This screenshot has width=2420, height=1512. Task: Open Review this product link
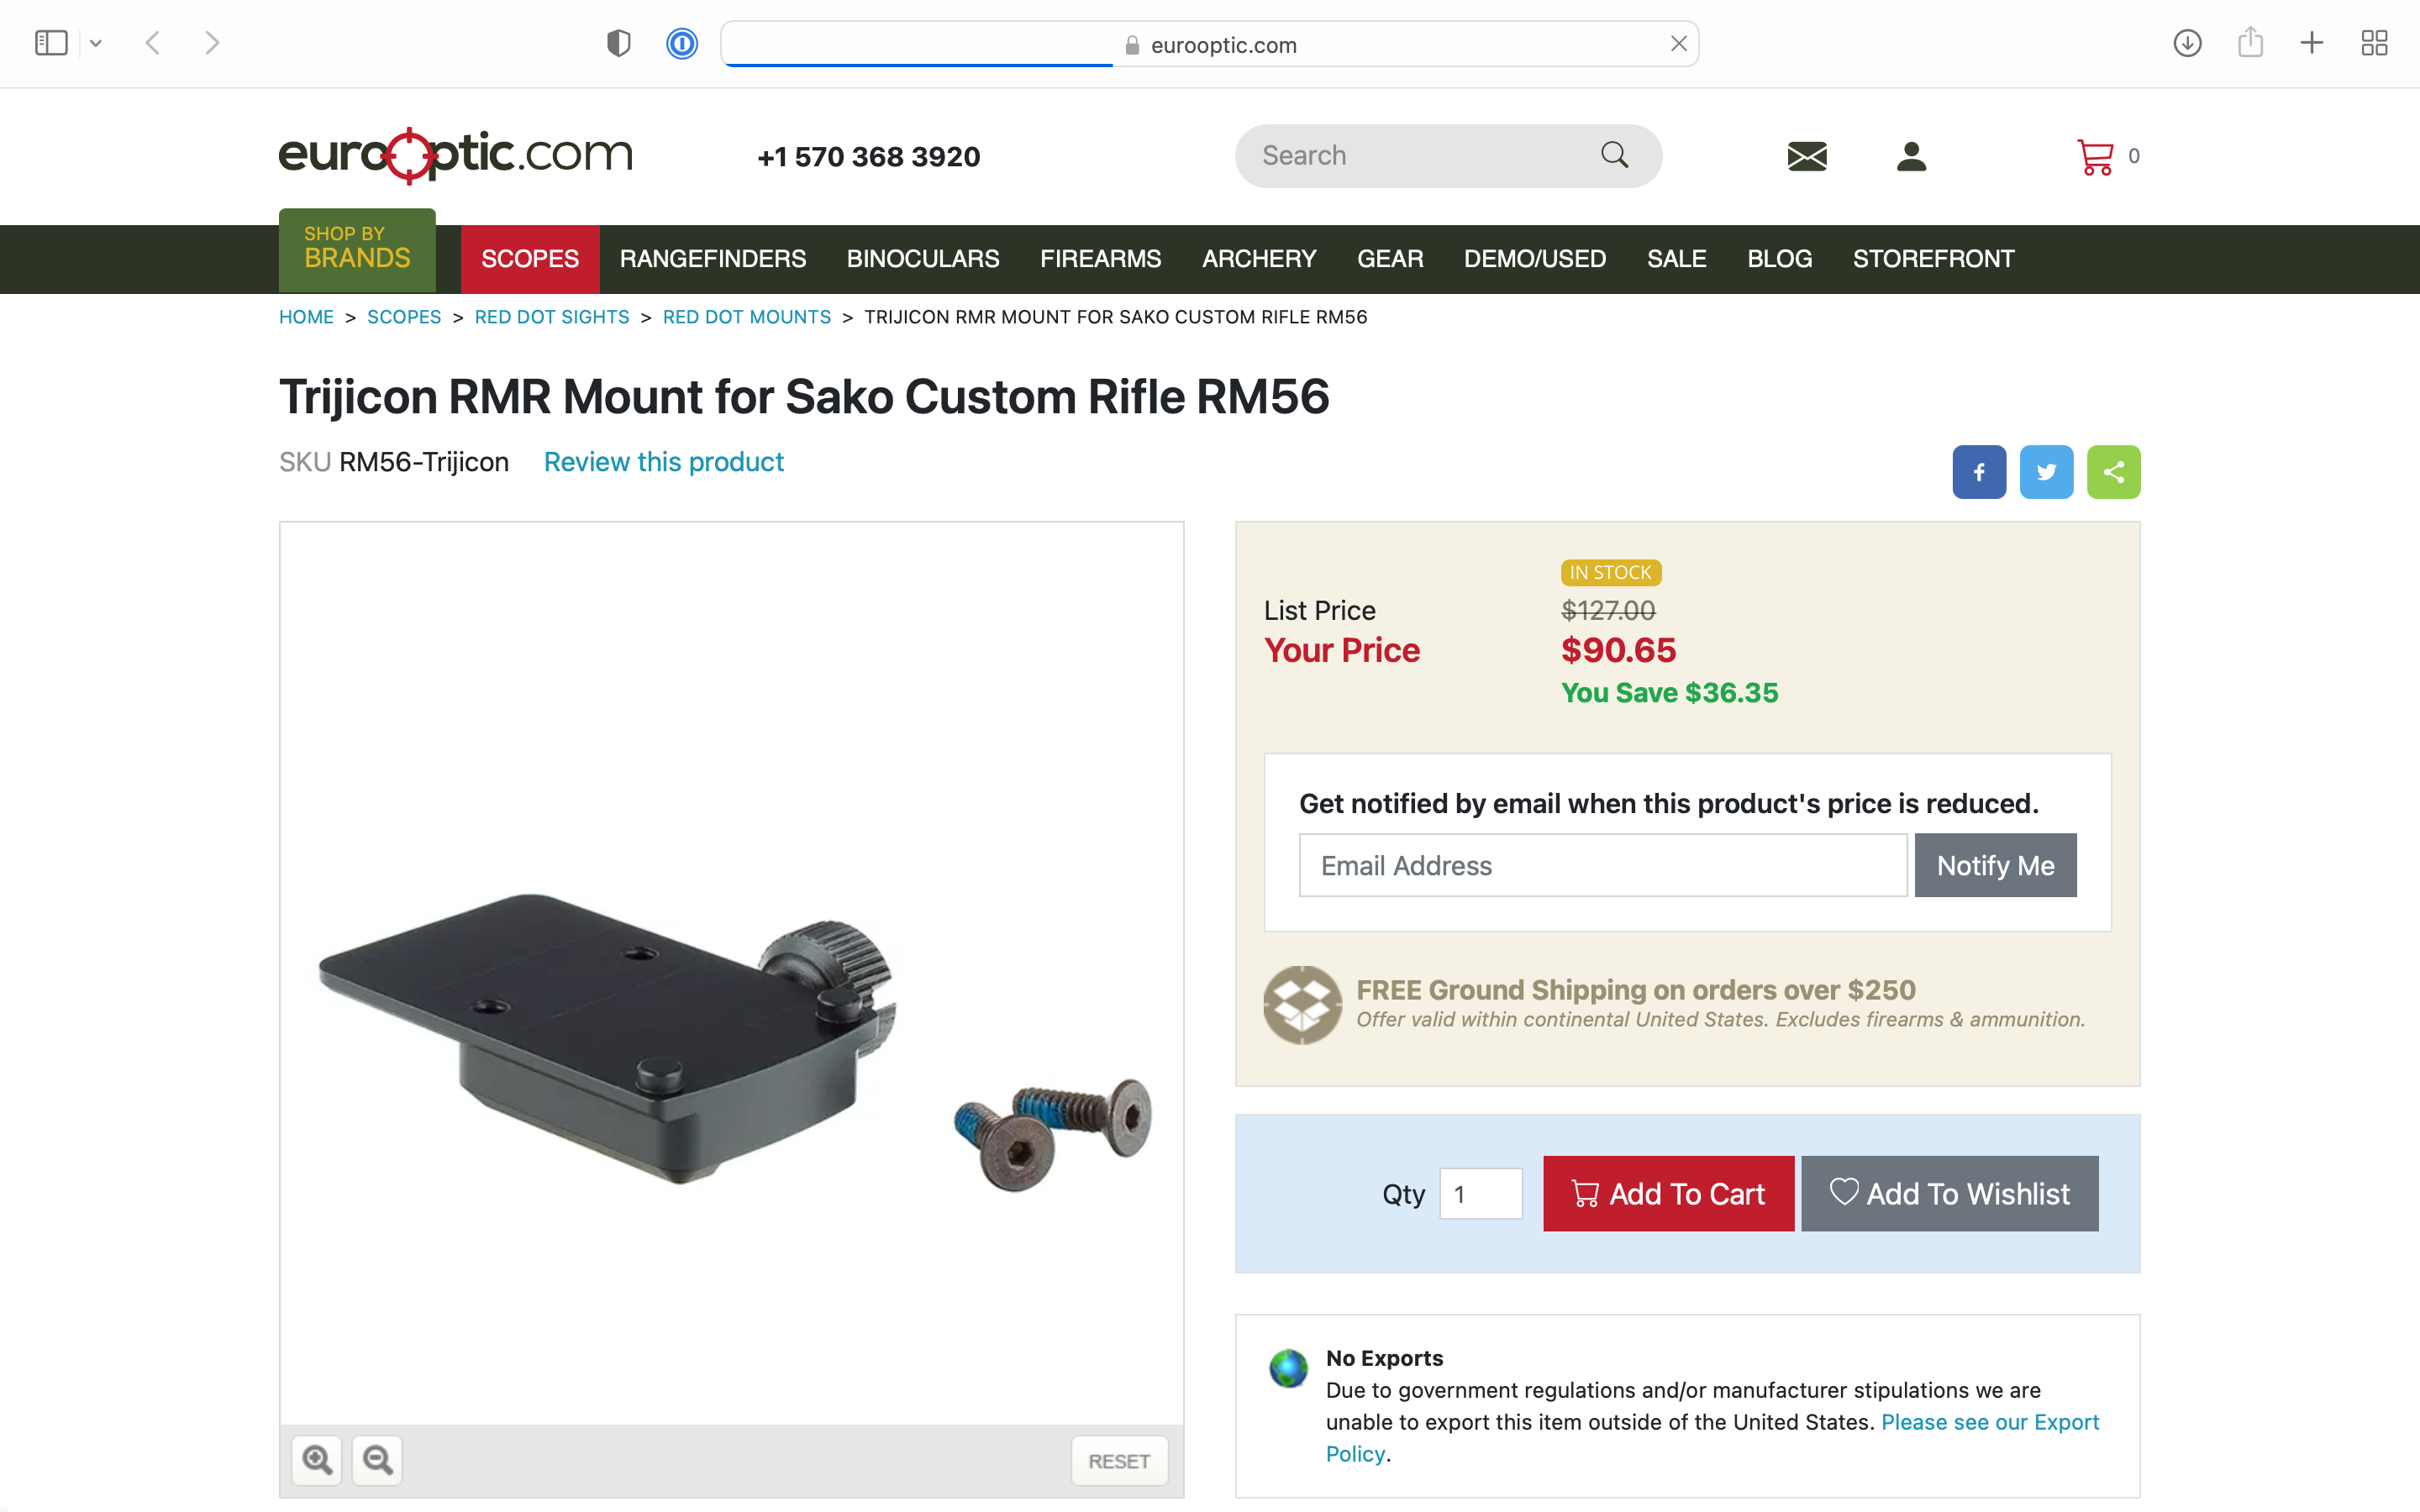point(663,462)
